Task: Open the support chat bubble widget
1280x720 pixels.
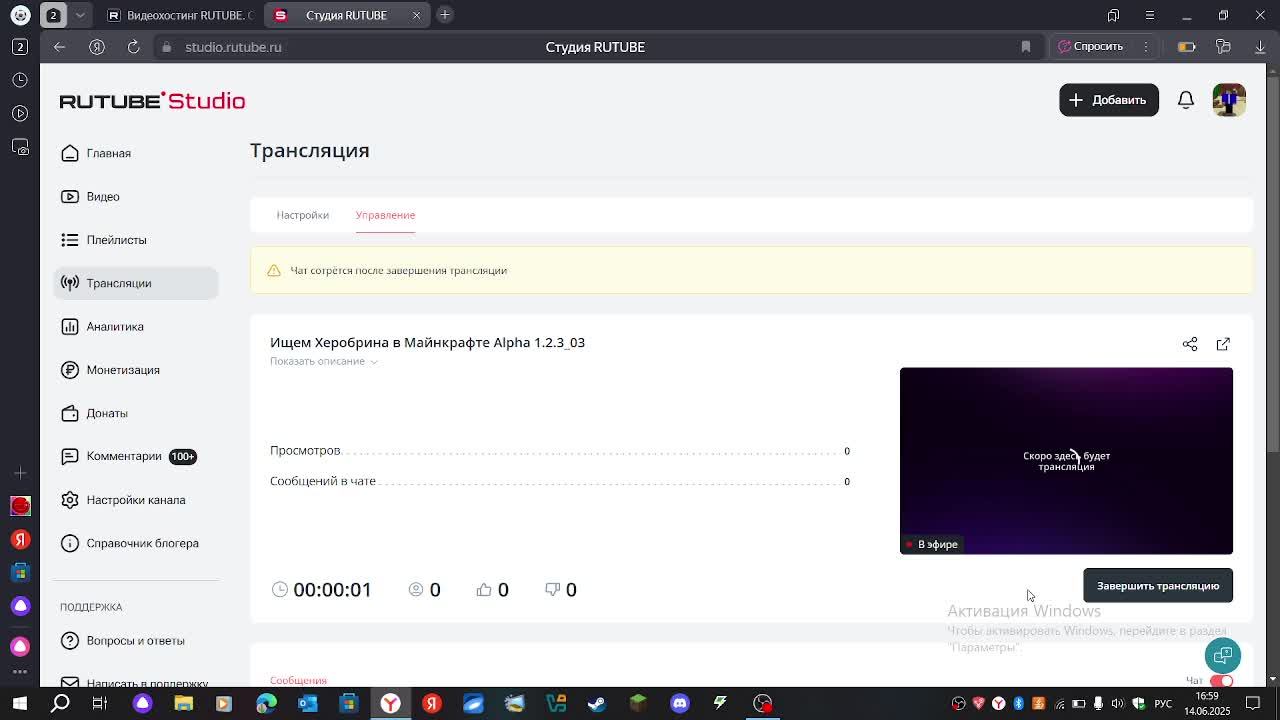Action: coord(1223,656)
